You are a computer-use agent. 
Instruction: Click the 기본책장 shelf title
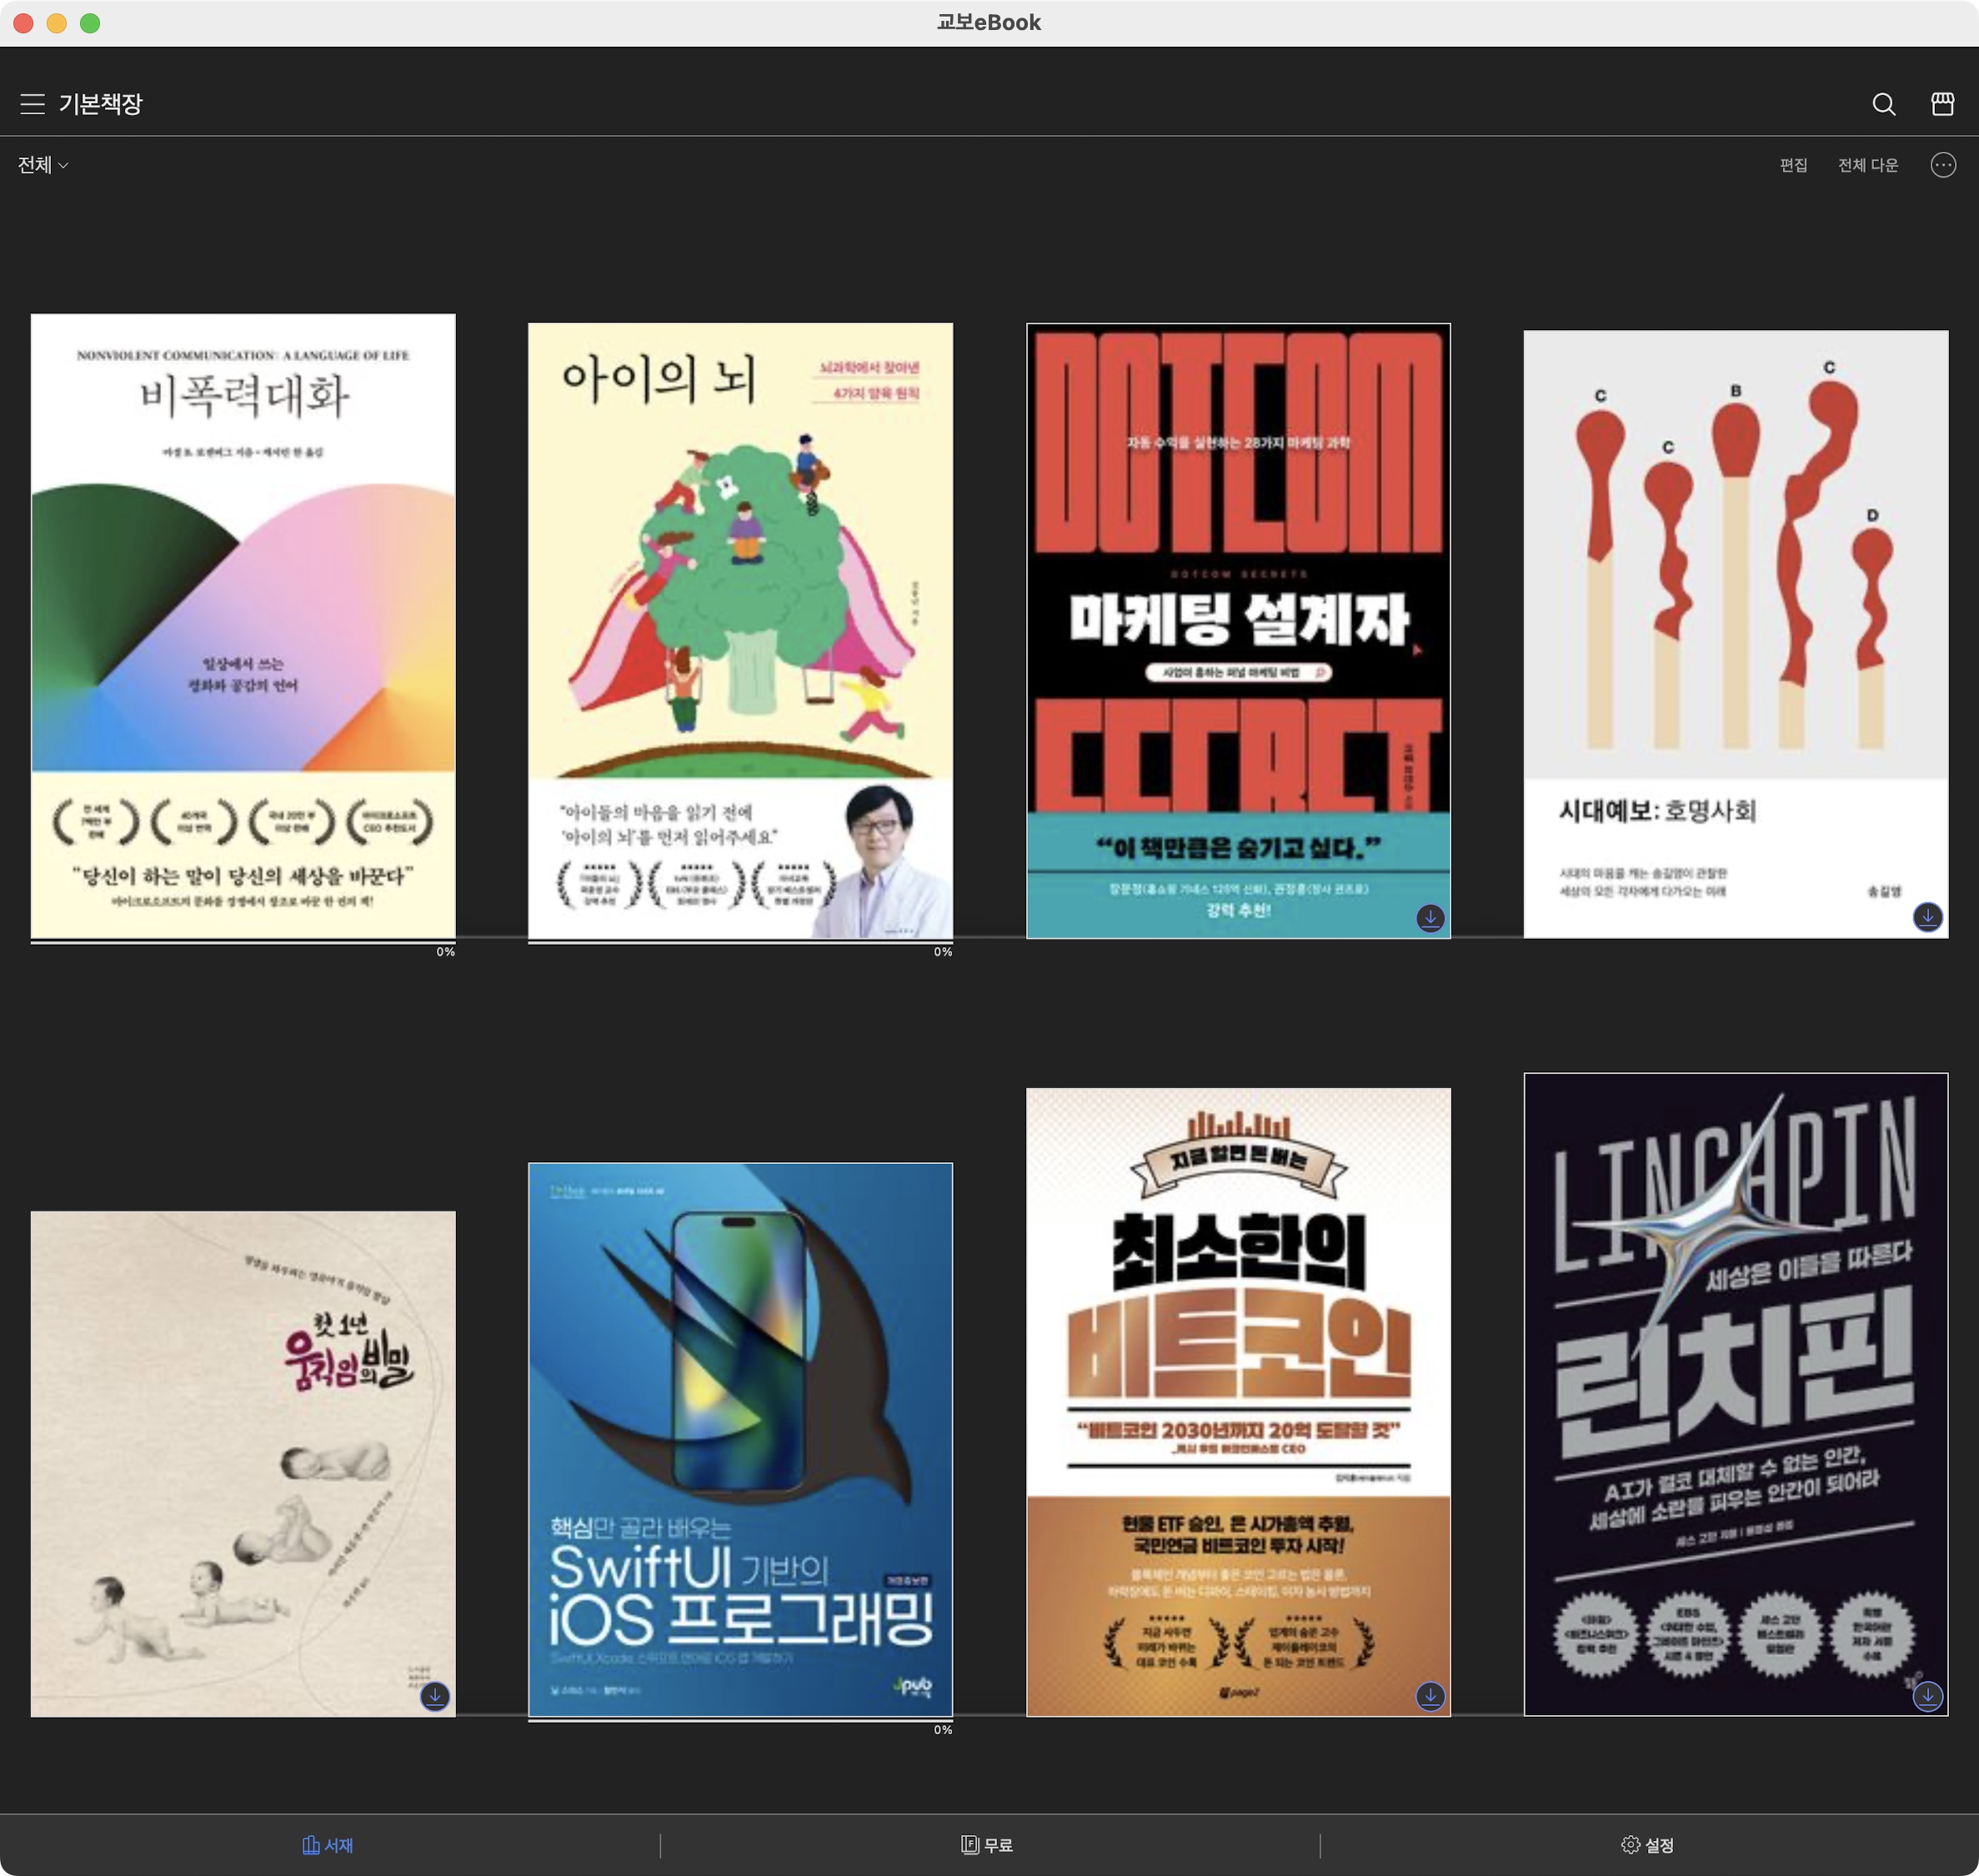point(100,104)
